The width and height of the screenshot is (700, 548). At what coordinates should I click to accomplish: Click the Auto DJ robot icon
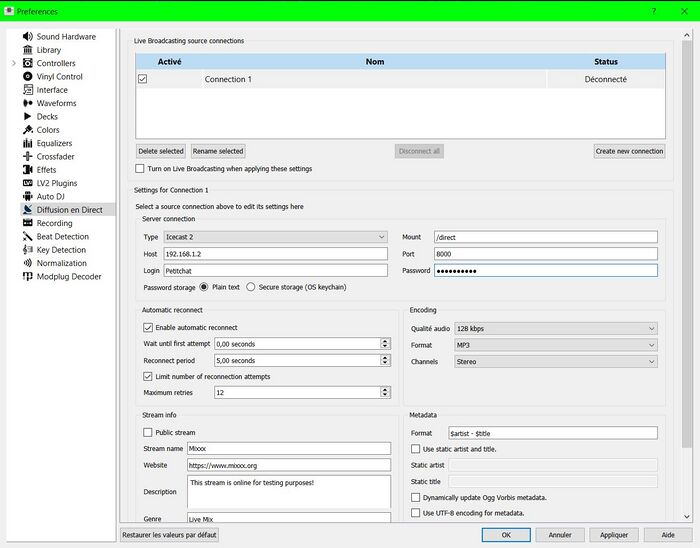28,196
